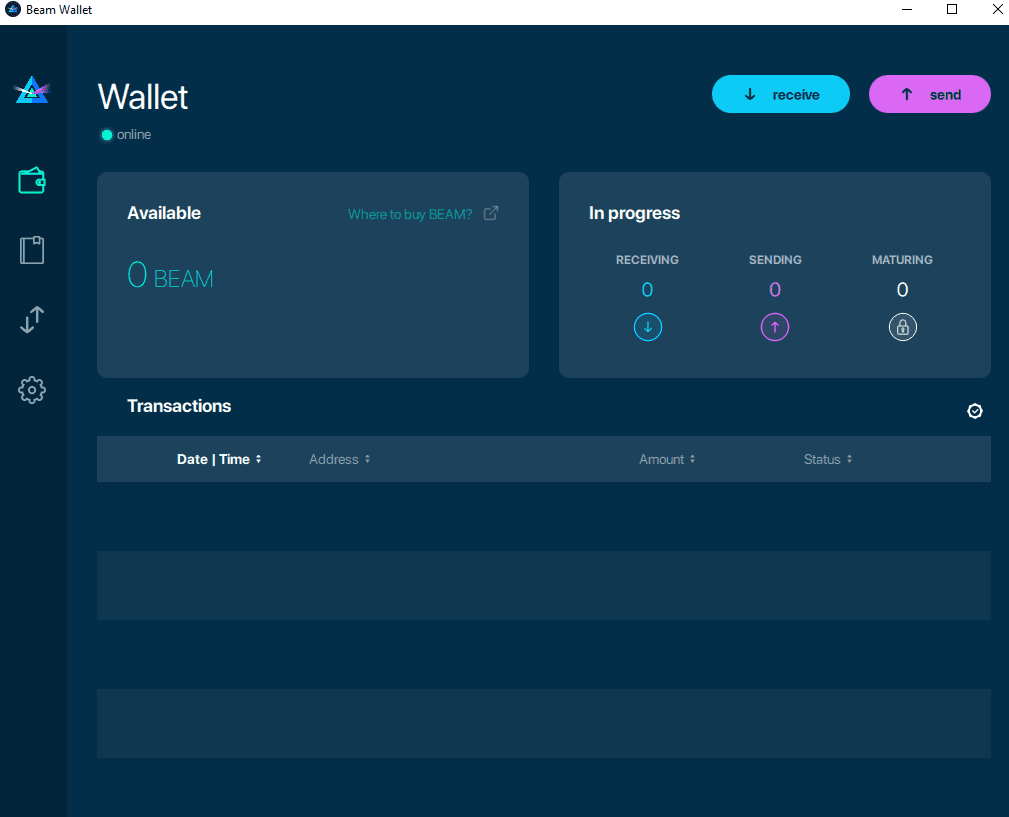Click the In progress heading
1009x817 pixels.
(x=634, y=213)
